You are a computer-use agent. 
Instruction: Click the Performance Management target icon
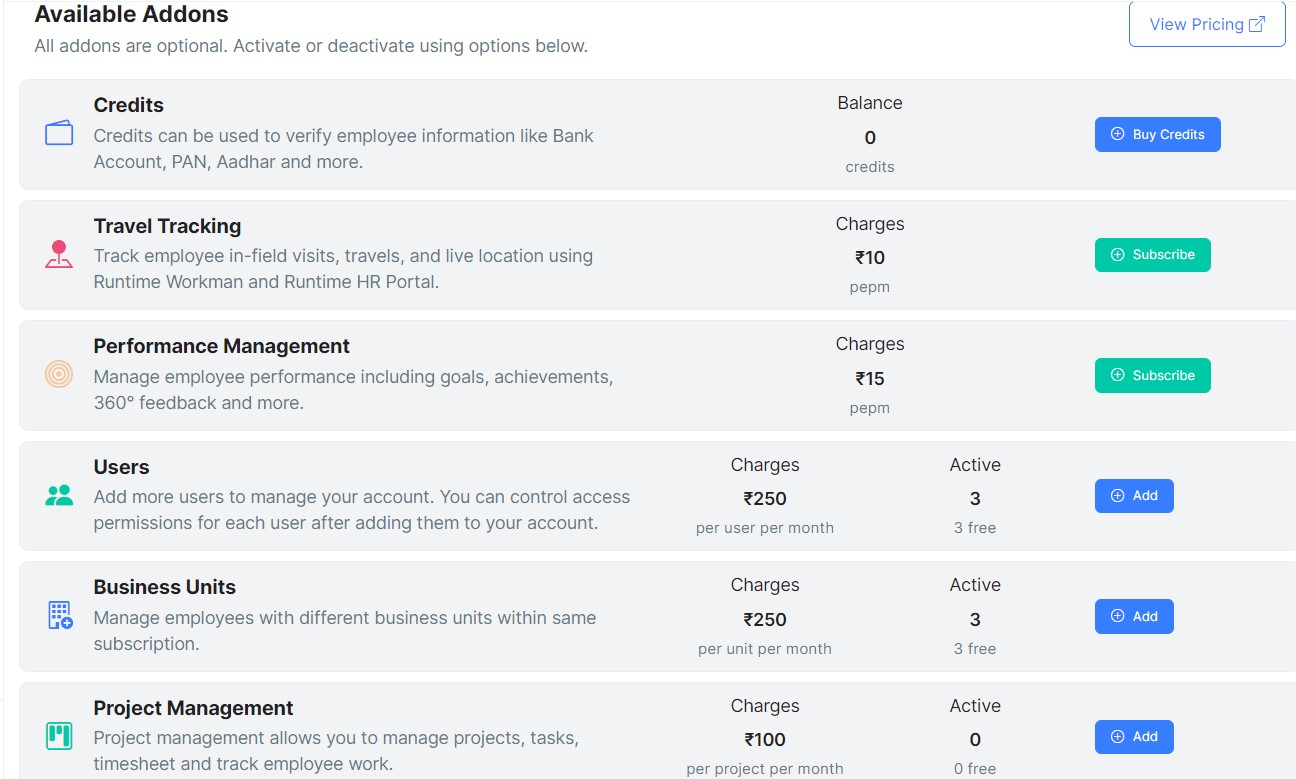(59, 374)
